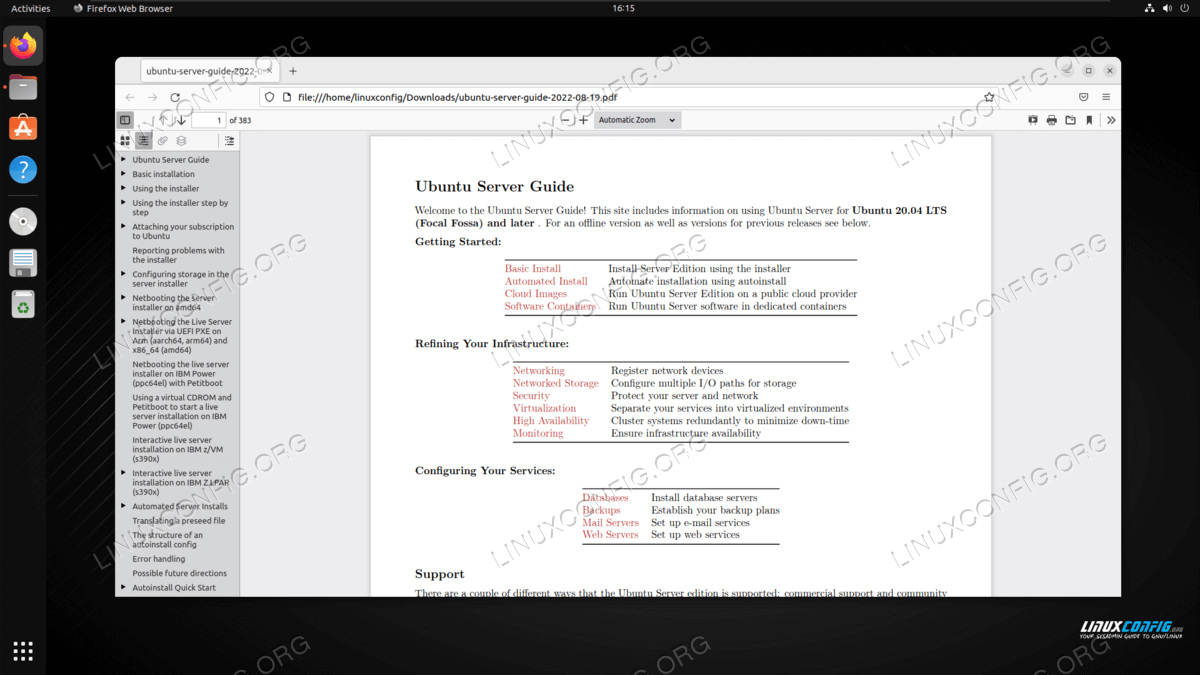Toggle the PDF viewer sidebar

click(125, 120)
